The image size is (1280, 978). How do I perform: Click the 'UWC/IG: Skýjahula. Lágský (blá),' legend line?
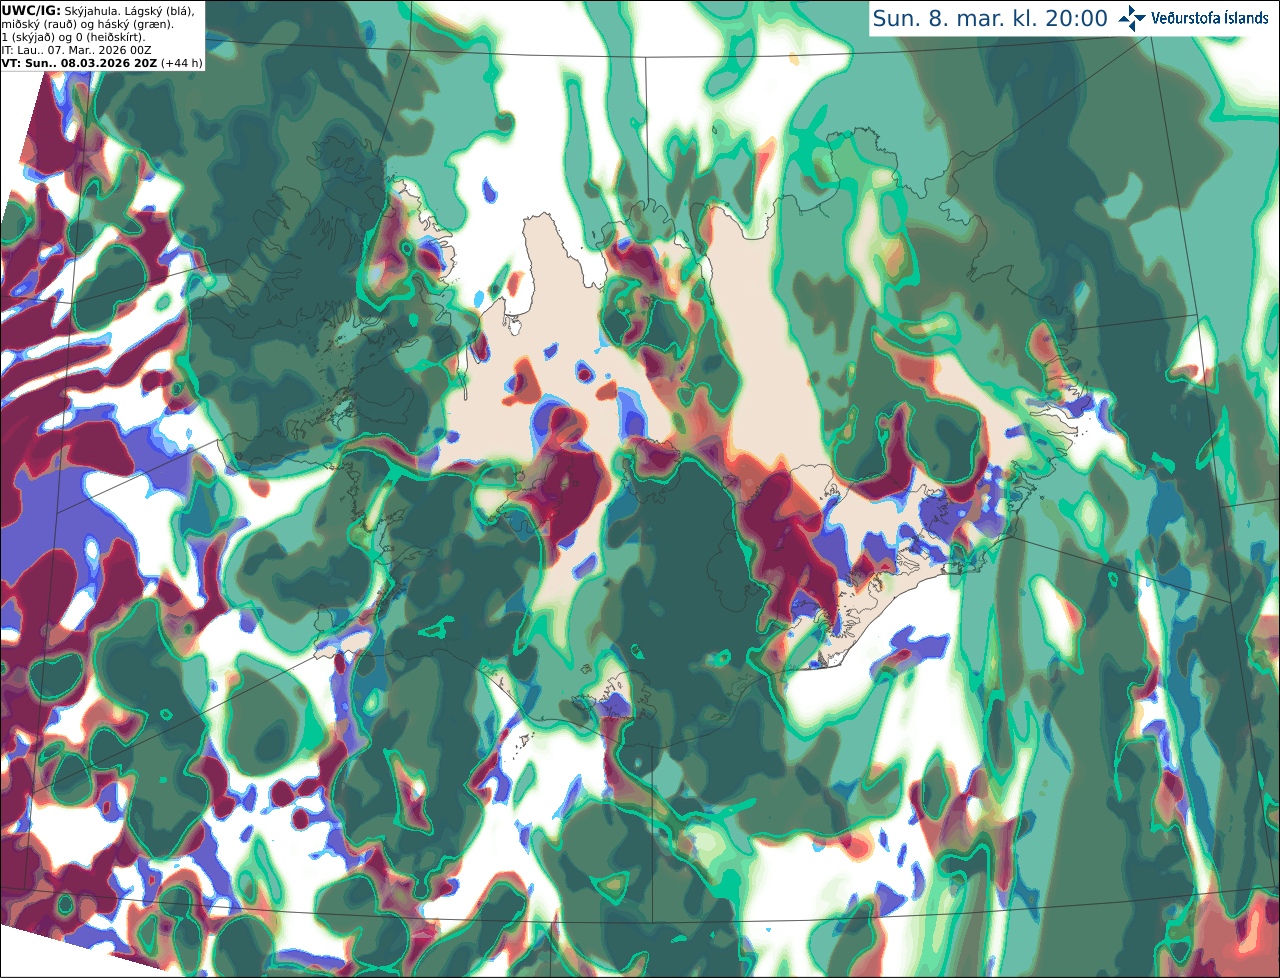pos(98,10)
